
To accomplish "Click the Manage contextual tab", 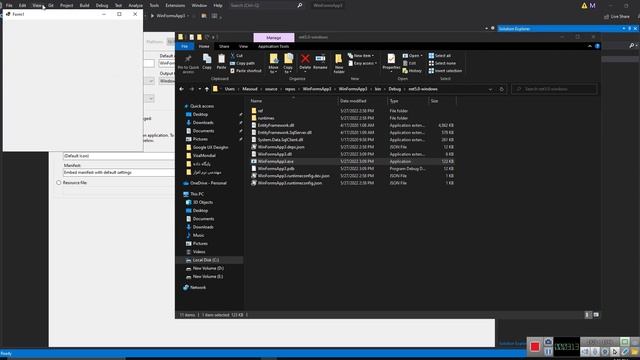I will (273, 38).
